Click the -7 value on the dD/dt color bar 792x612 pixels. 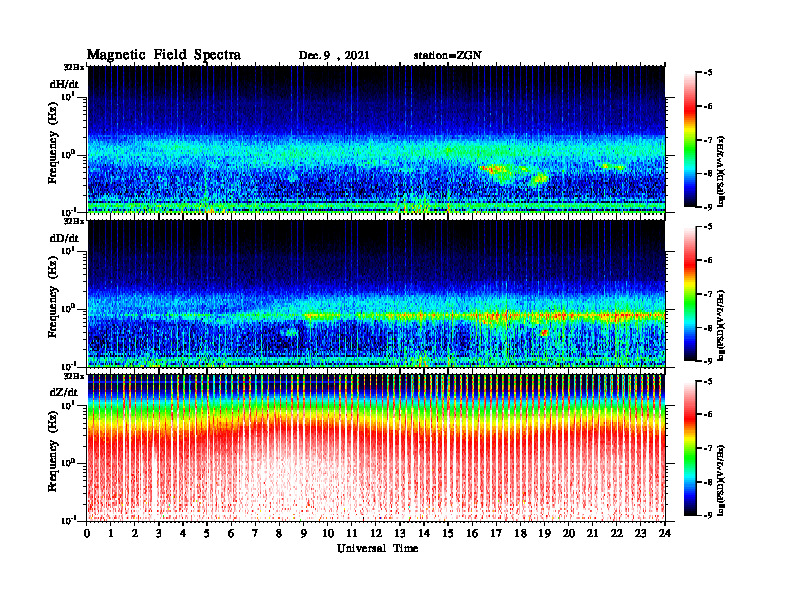tap(708, 294)
